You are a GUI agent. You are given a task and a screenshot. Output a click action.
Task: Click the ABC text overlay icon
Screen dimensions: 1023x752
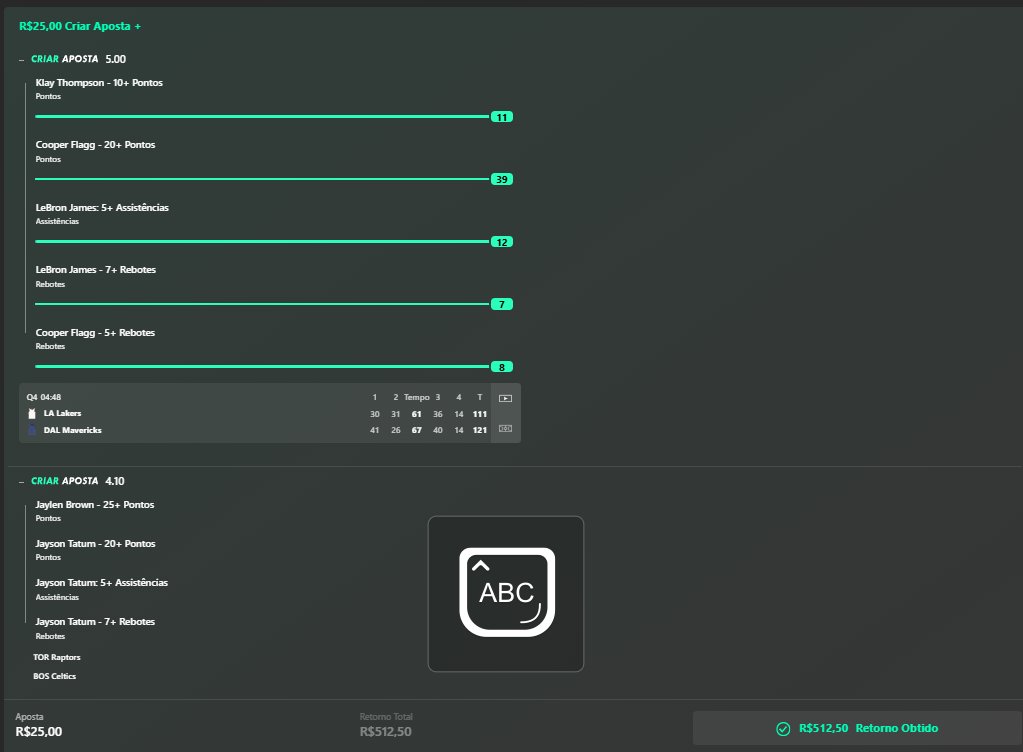coord(506,593)
